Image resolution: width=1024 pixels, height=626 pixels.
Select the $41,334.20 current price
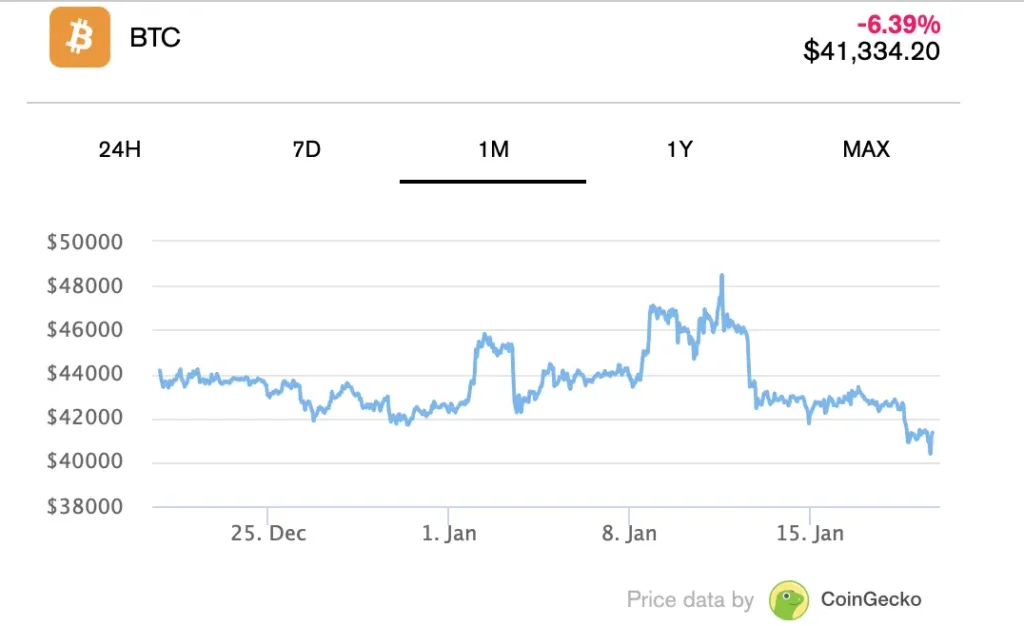click(872, 50)
